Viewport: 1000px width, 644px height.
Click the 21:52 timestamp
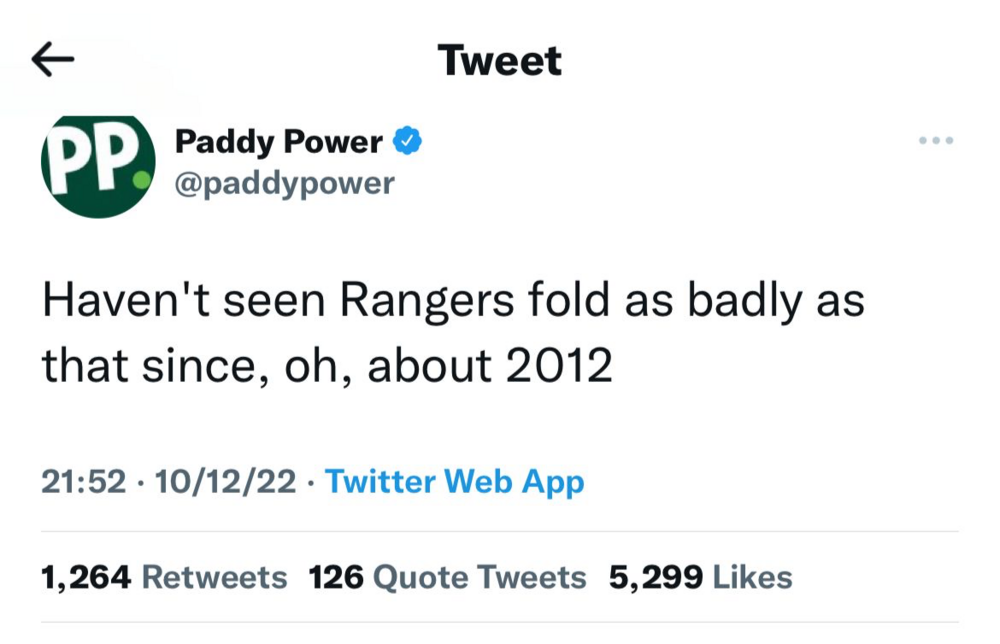[x=84, y=482]
